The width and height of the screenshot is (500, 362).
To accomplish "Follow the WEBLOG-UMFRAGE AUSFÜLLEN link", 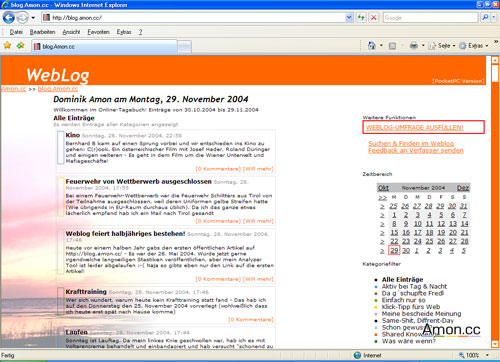I will [414, 127].
